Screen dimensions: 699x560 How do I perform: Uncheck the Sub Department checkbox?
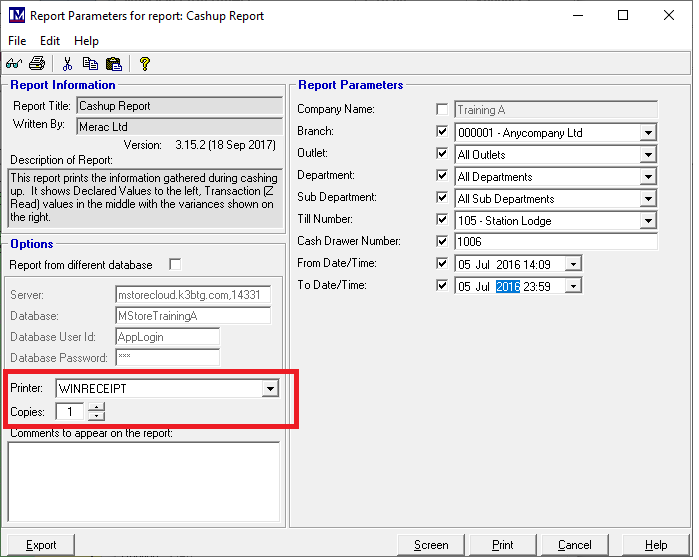[x=442, y=197]
